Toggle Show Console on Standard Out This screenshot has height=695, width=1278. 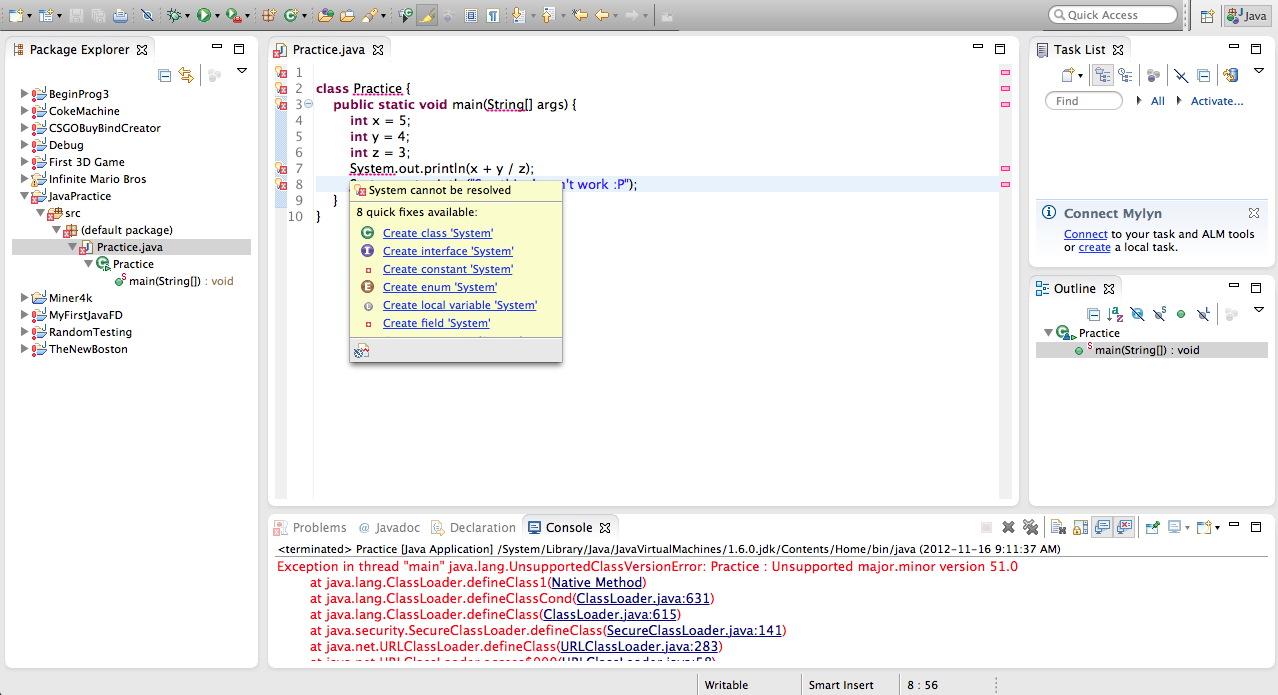[x=1102, y=527]
